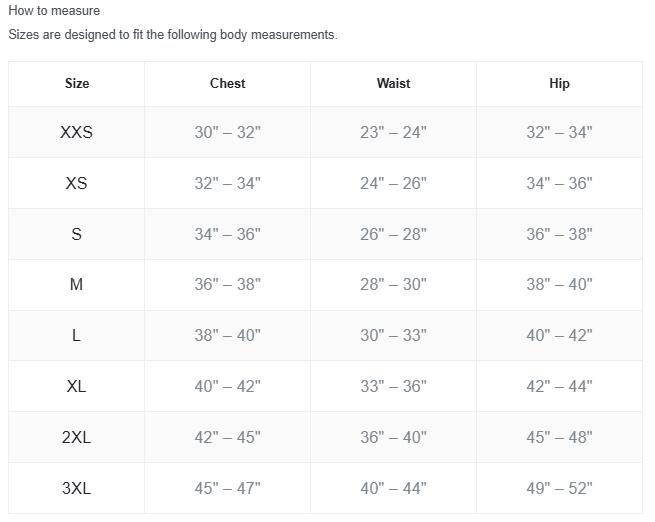Viewport: 655px width, 522px height.
Task: Select the L waist measurement 30" – 33"
Action: pyautogui.click(x=394, y=335)
